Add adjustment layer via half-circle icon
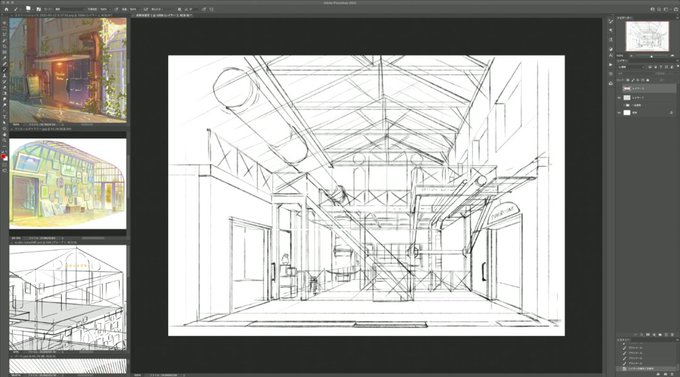 (654, 334)
